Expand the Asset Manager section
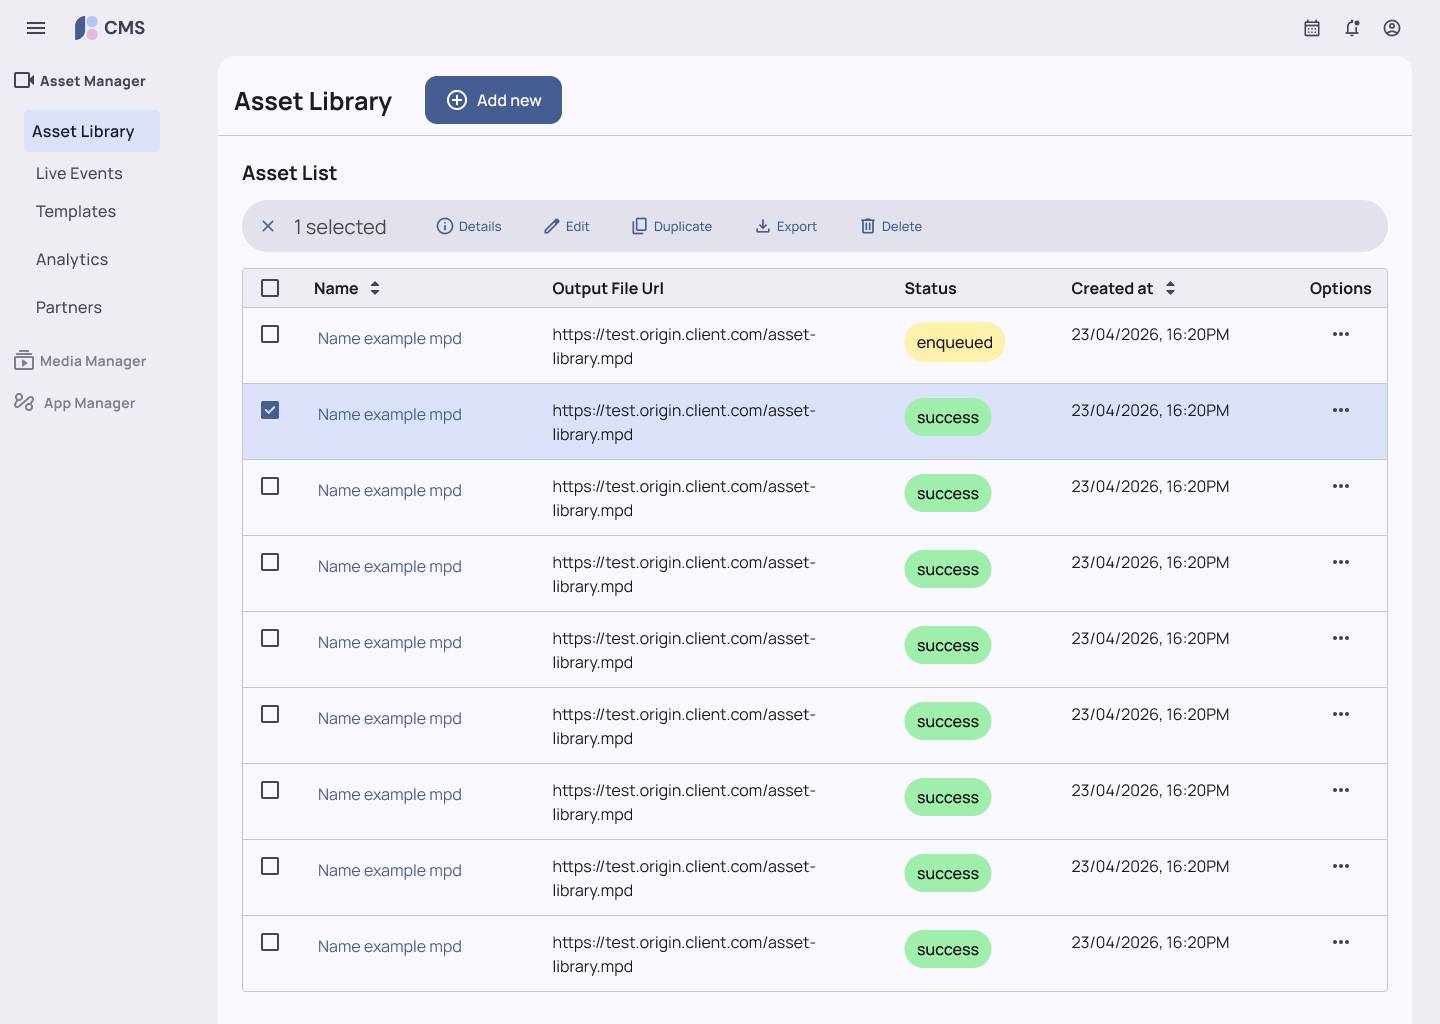 pos(80,81)
